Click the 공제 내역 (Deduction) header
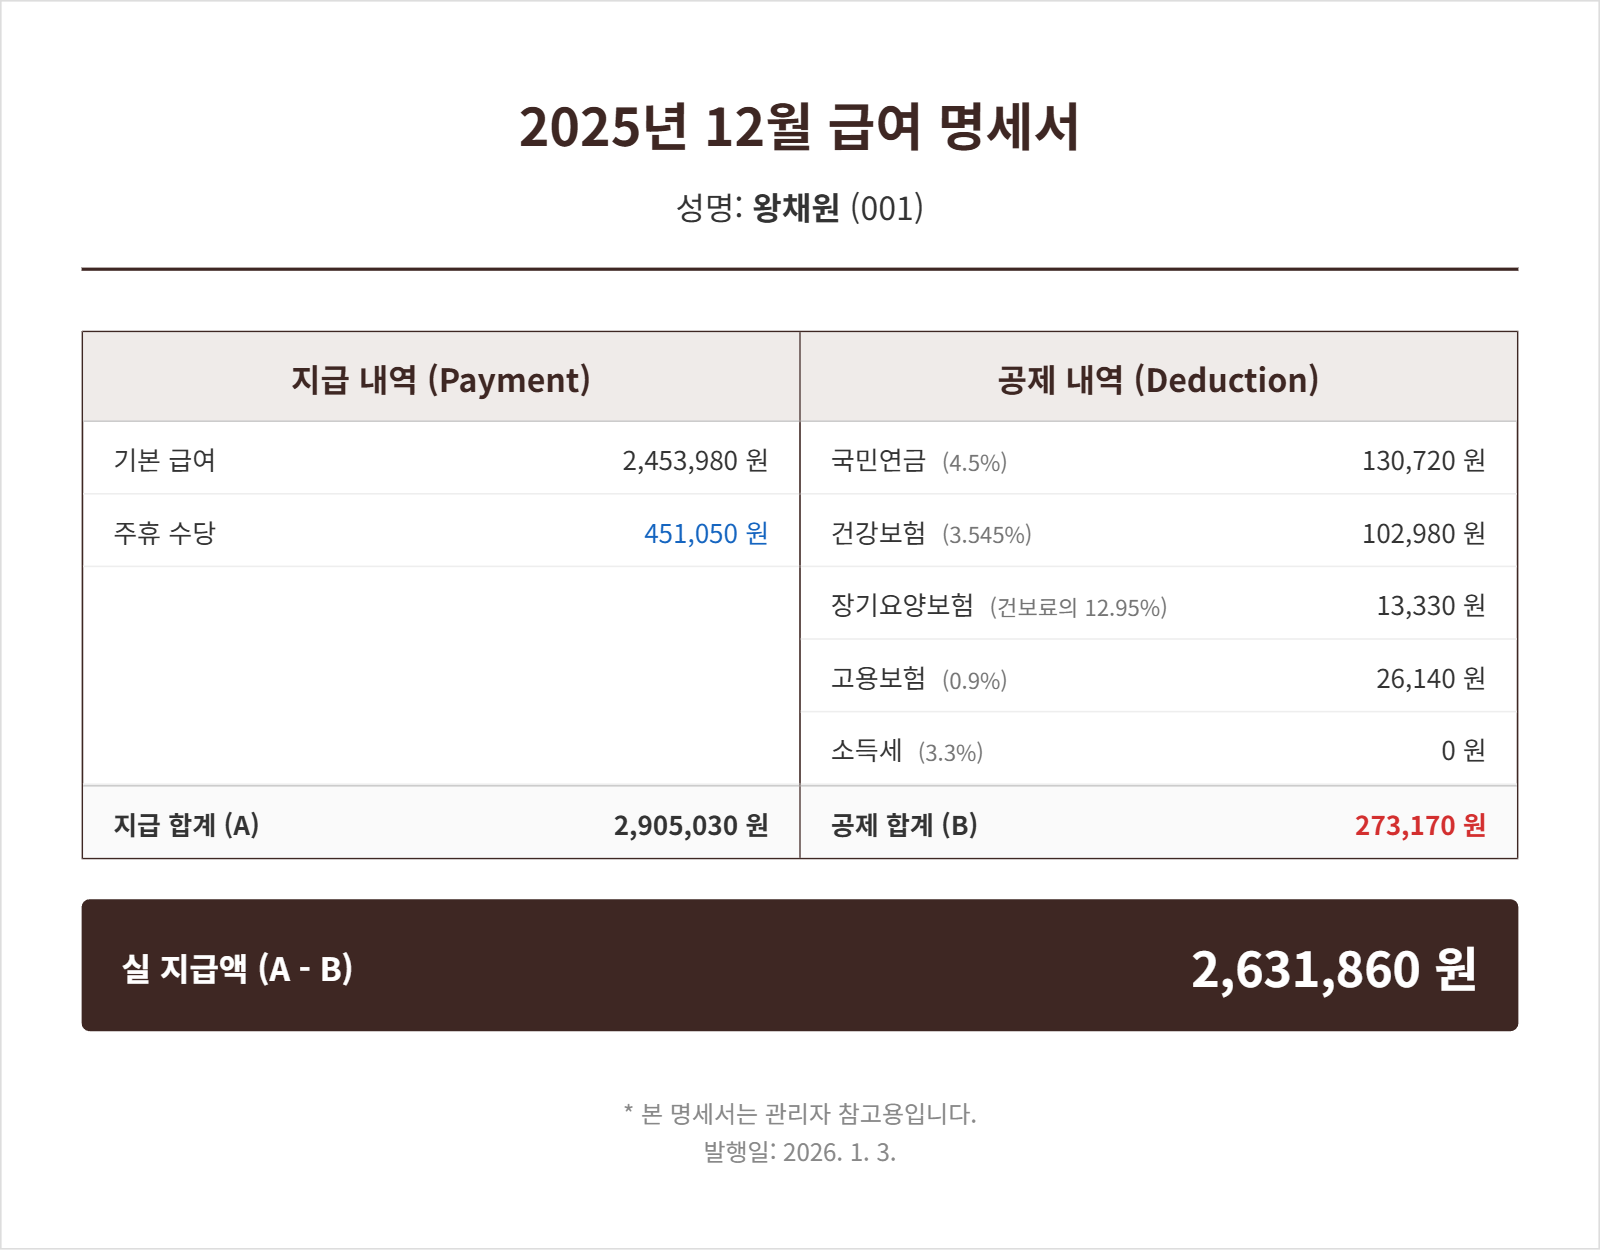 pyautogui.click(x=1158, y=380)
